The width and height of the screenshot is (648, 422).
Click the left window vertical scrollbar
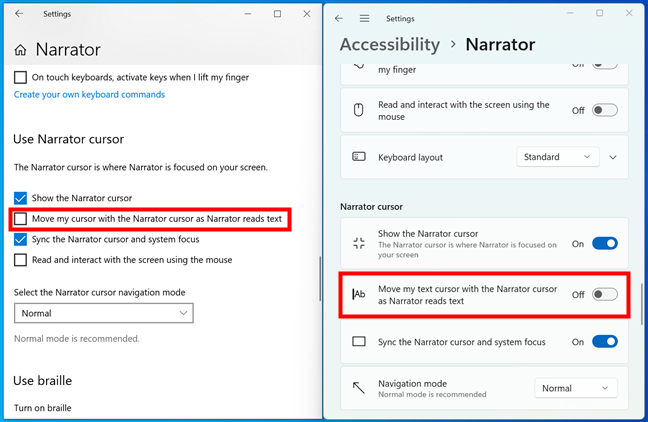[x=320, y=279]
